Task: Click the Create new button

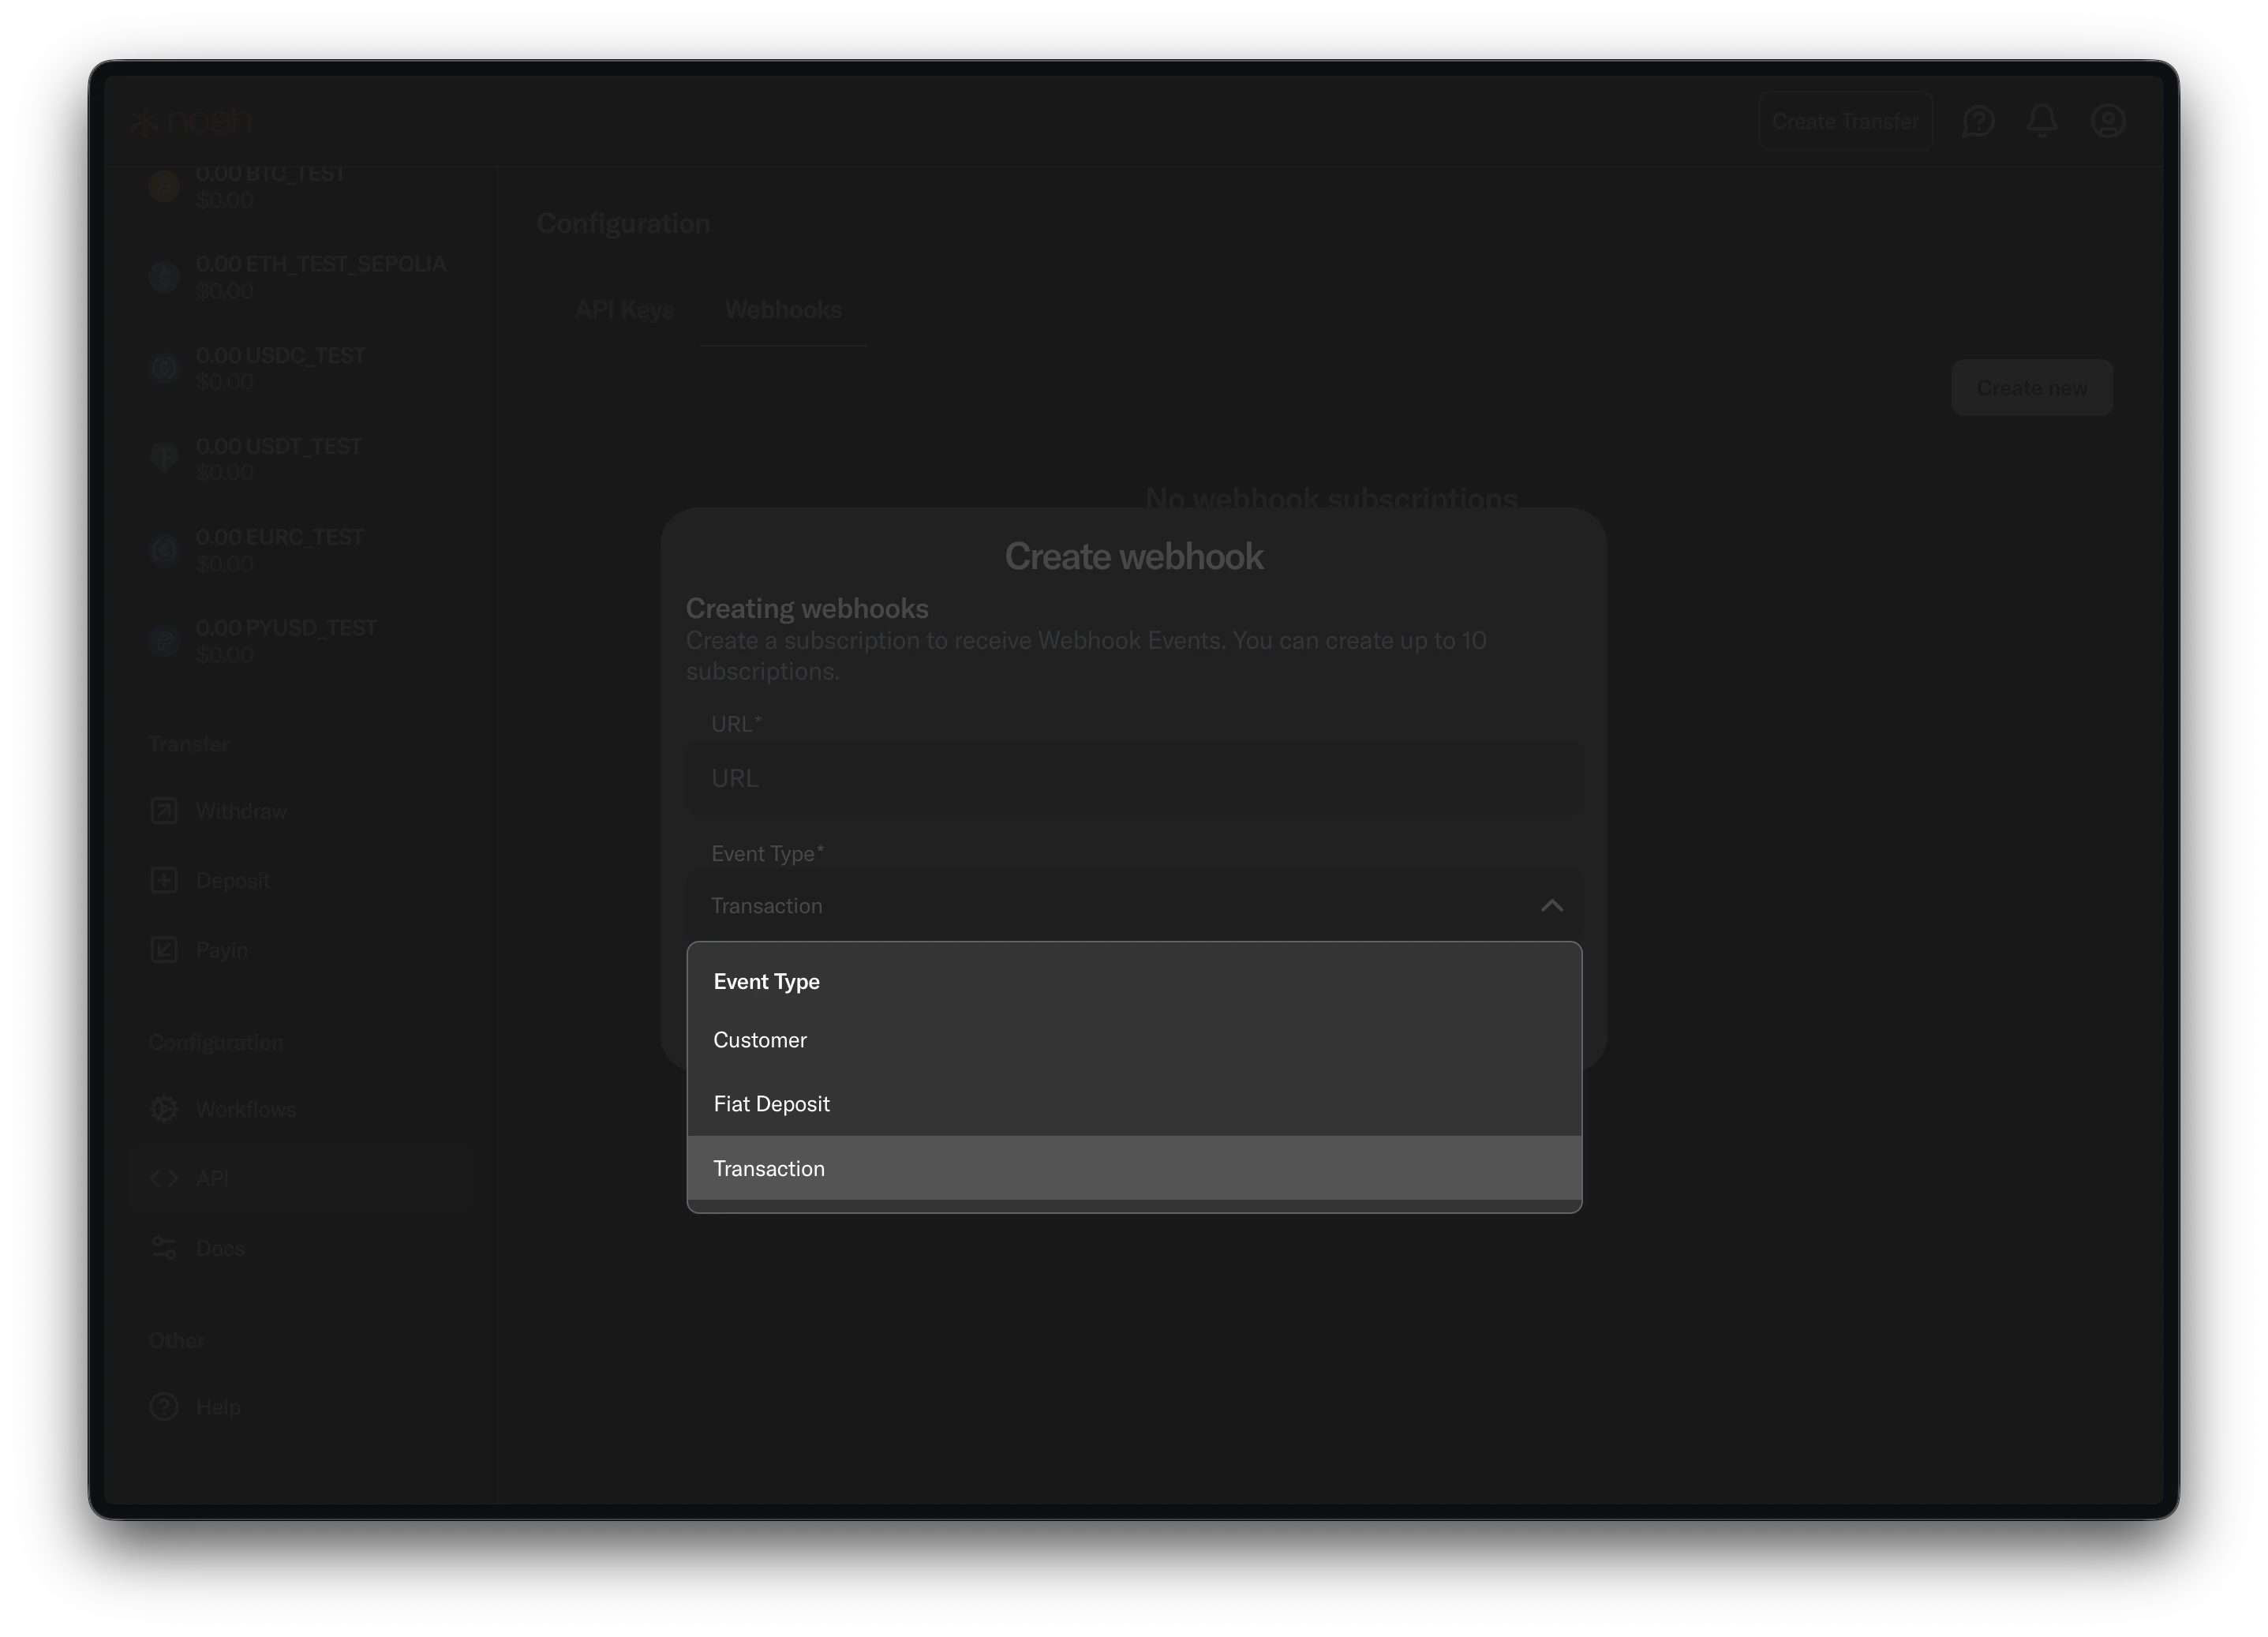Action: [2031, 387]
